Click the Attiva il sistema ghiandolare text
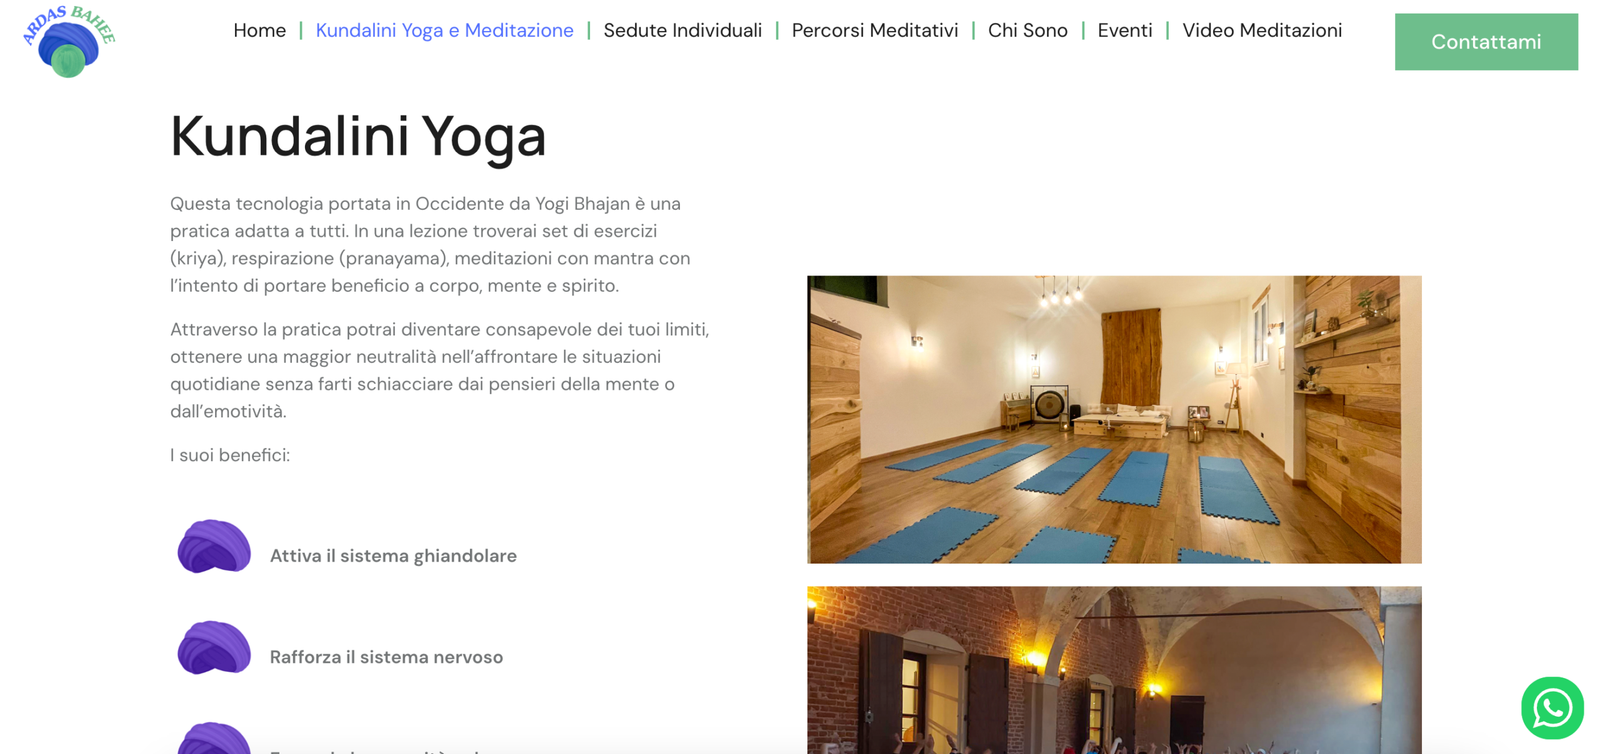Viewport: 1600px width, 754px height. coord(393,556)
